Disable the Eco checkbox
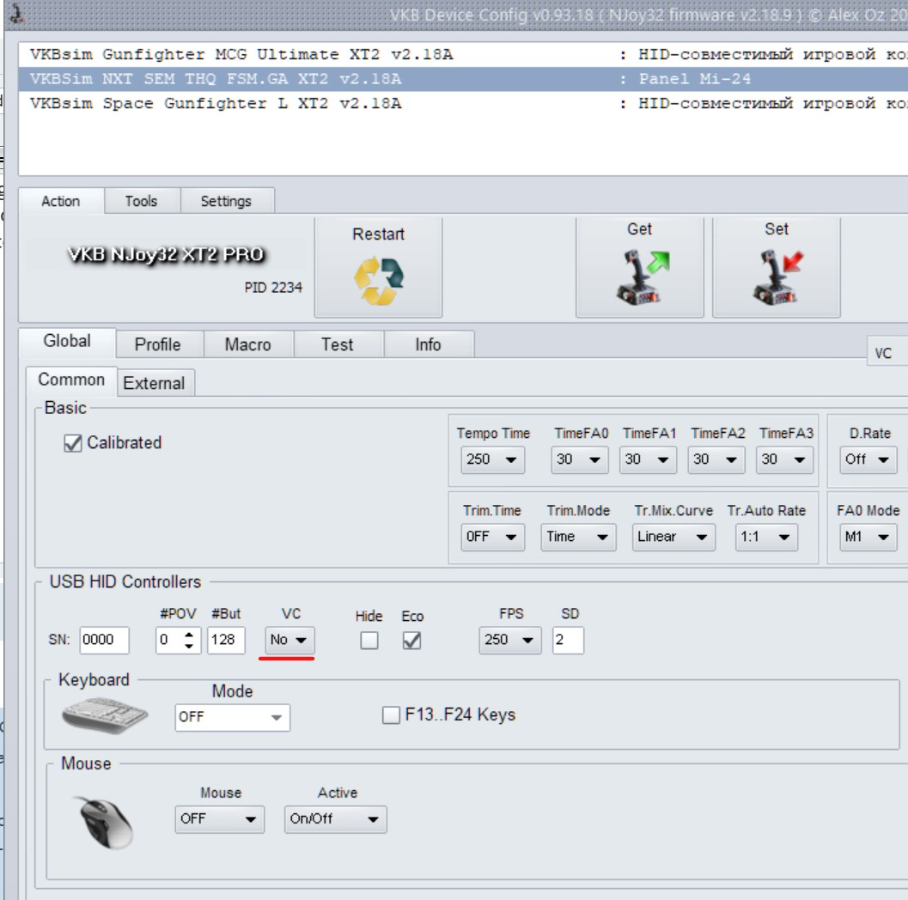 coord(412,641)
